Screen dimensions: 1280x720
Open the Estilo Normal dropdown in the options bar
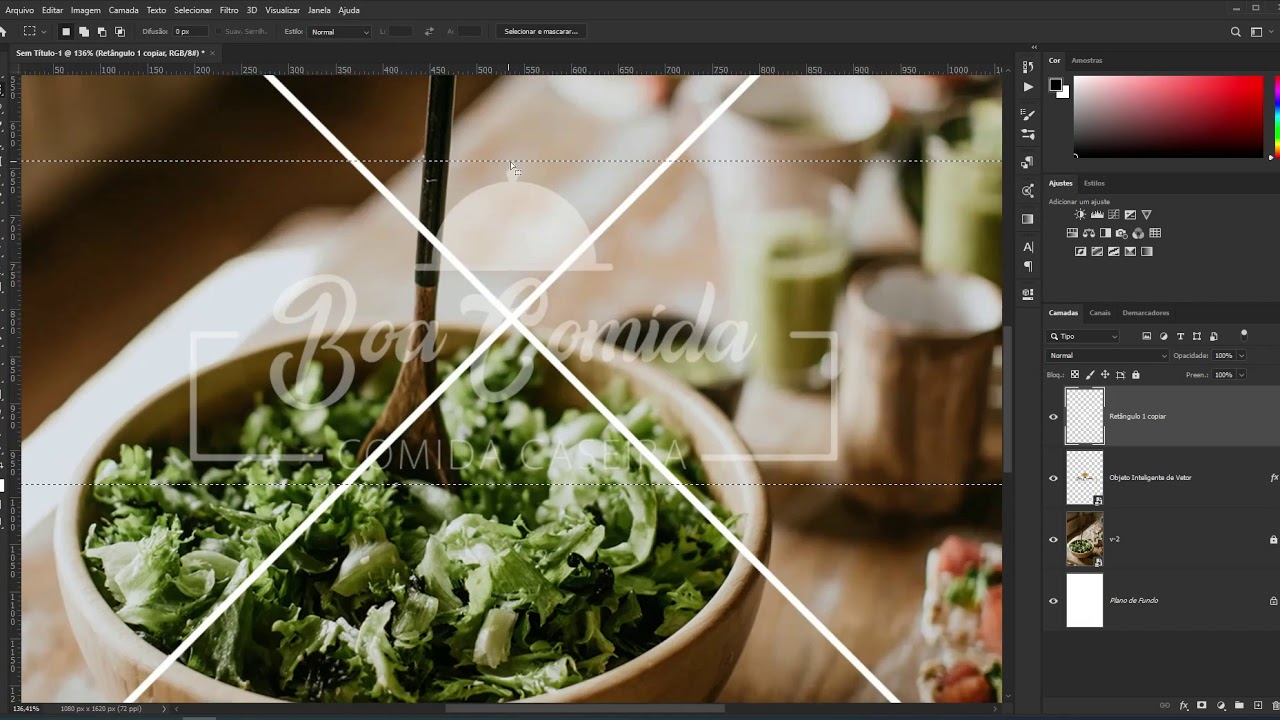point(339,32)
